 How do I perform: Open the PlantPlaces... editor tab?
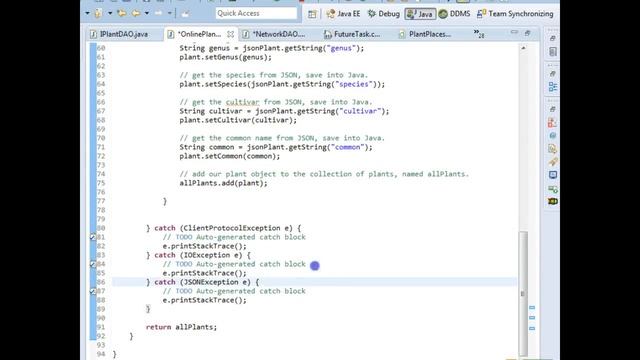click(425, 34)
